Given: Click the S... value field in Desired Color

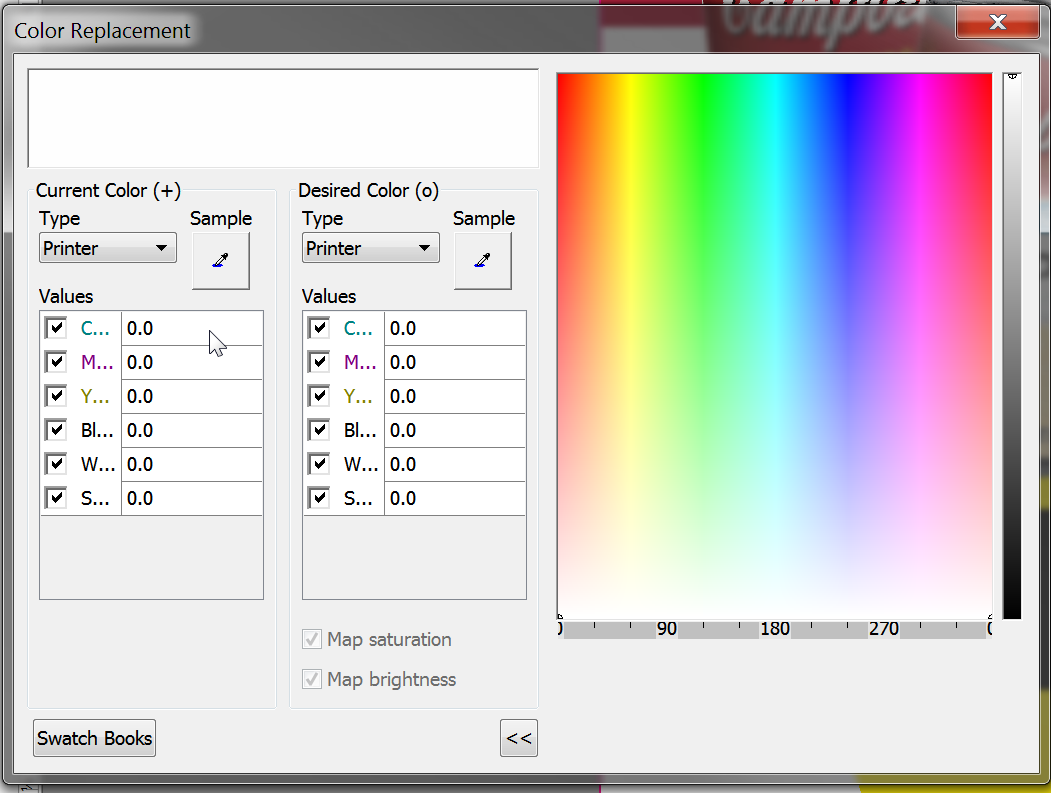Looking at the screenshot, I should (455, 499).
